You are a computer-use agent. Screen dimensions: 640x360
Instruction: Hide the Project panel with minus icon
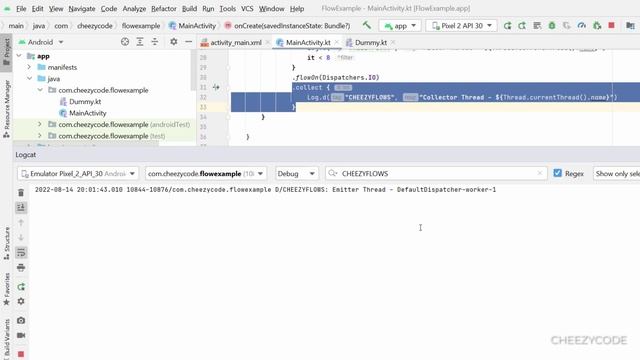point(189,42)
